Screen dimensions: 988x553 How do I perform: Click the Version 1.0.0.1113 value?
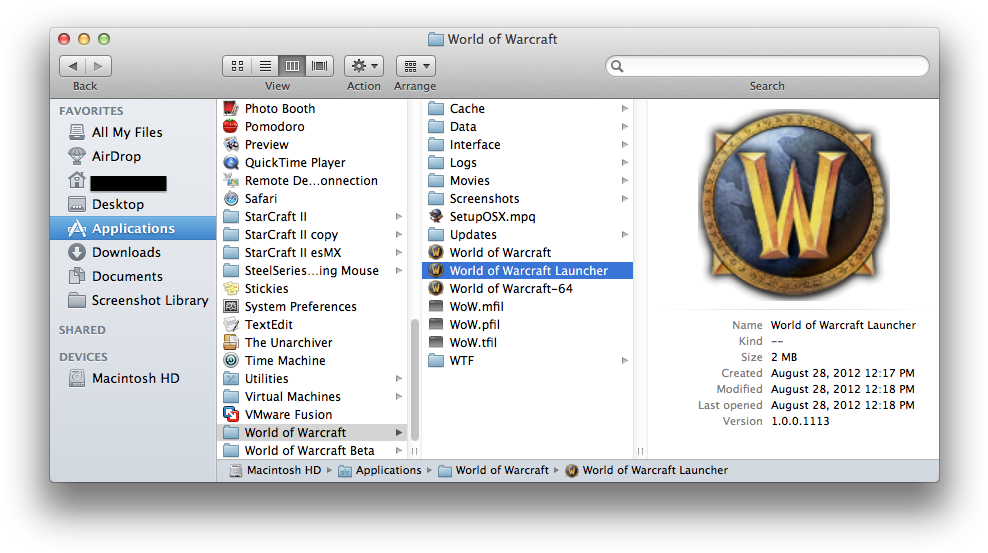800,421
